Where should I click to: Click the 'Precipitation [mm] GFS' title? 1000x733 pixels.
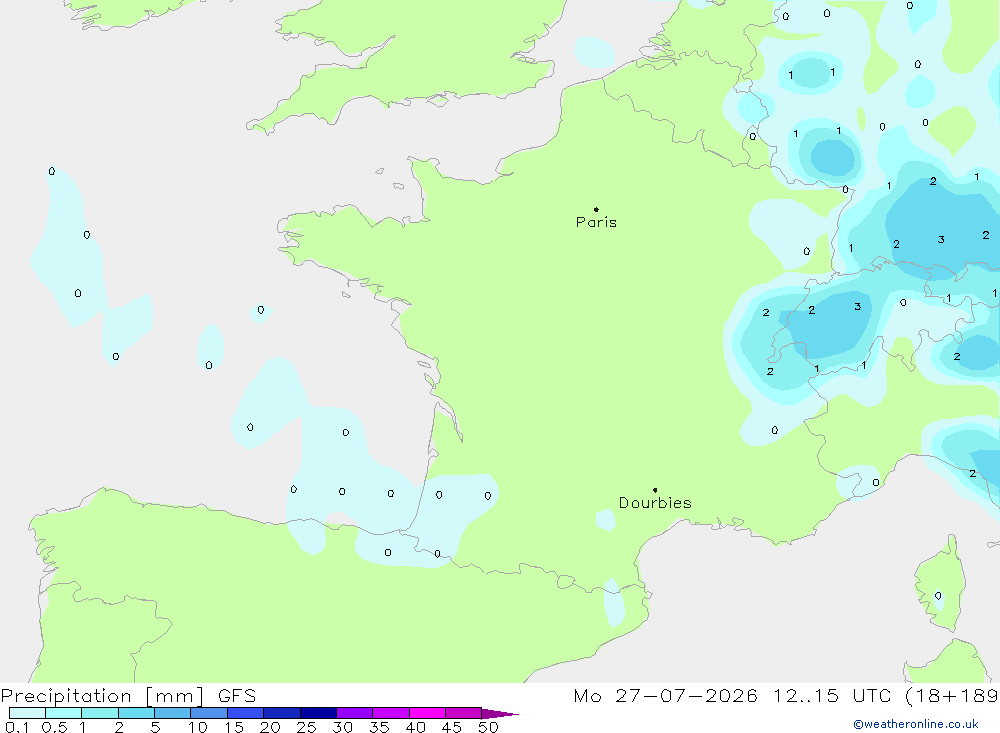pyautogui.click(x=128, y=695)
